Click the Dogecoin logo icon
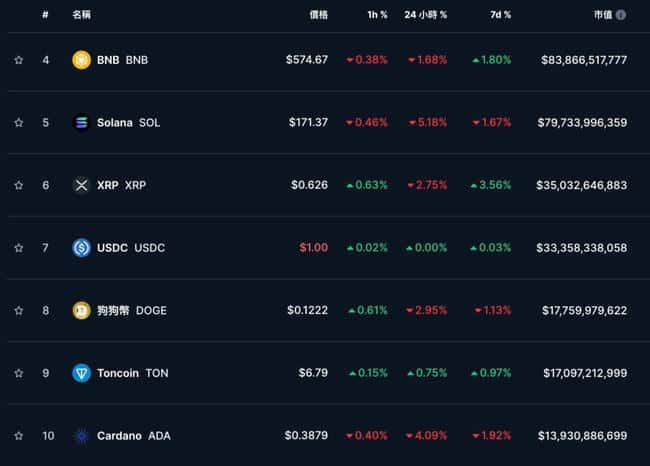This screenshot has height=466, width=650. pos(81,310)
